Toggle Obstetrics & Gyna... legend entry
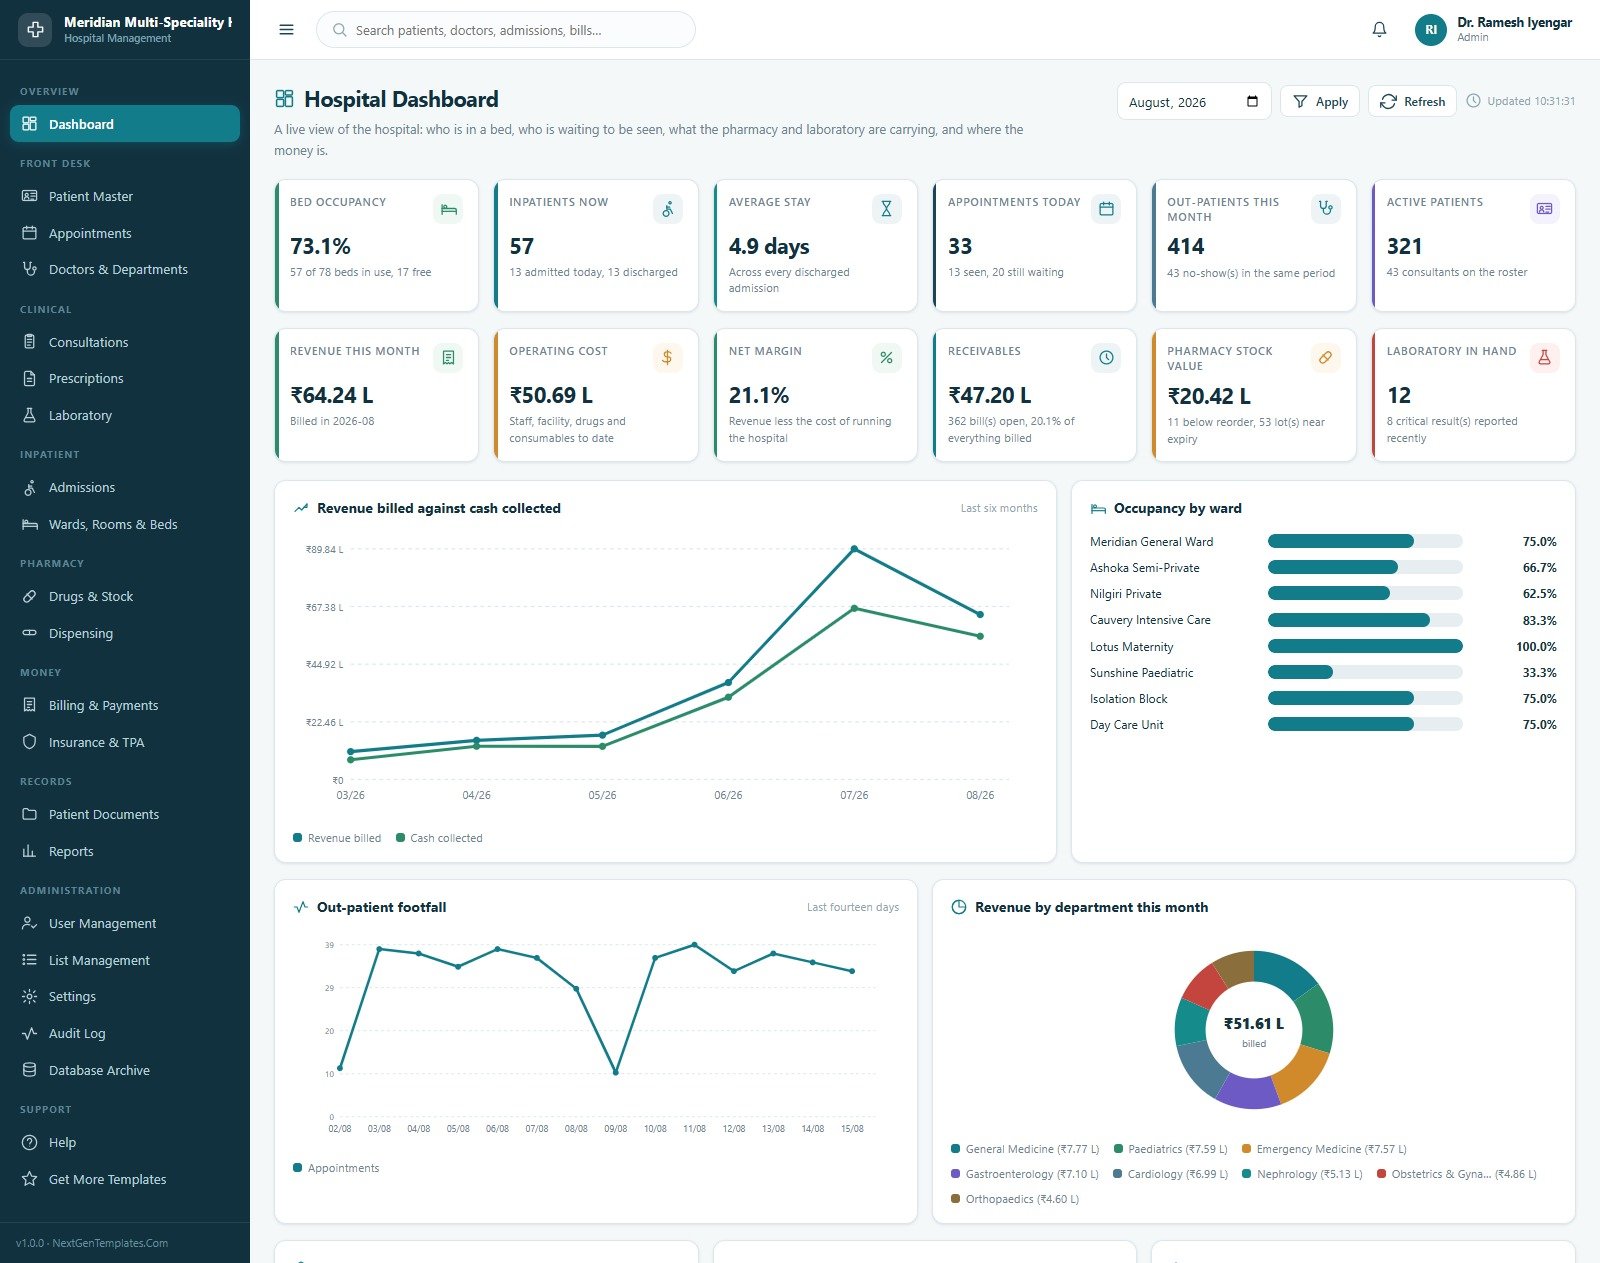 click(1457, 1174)
